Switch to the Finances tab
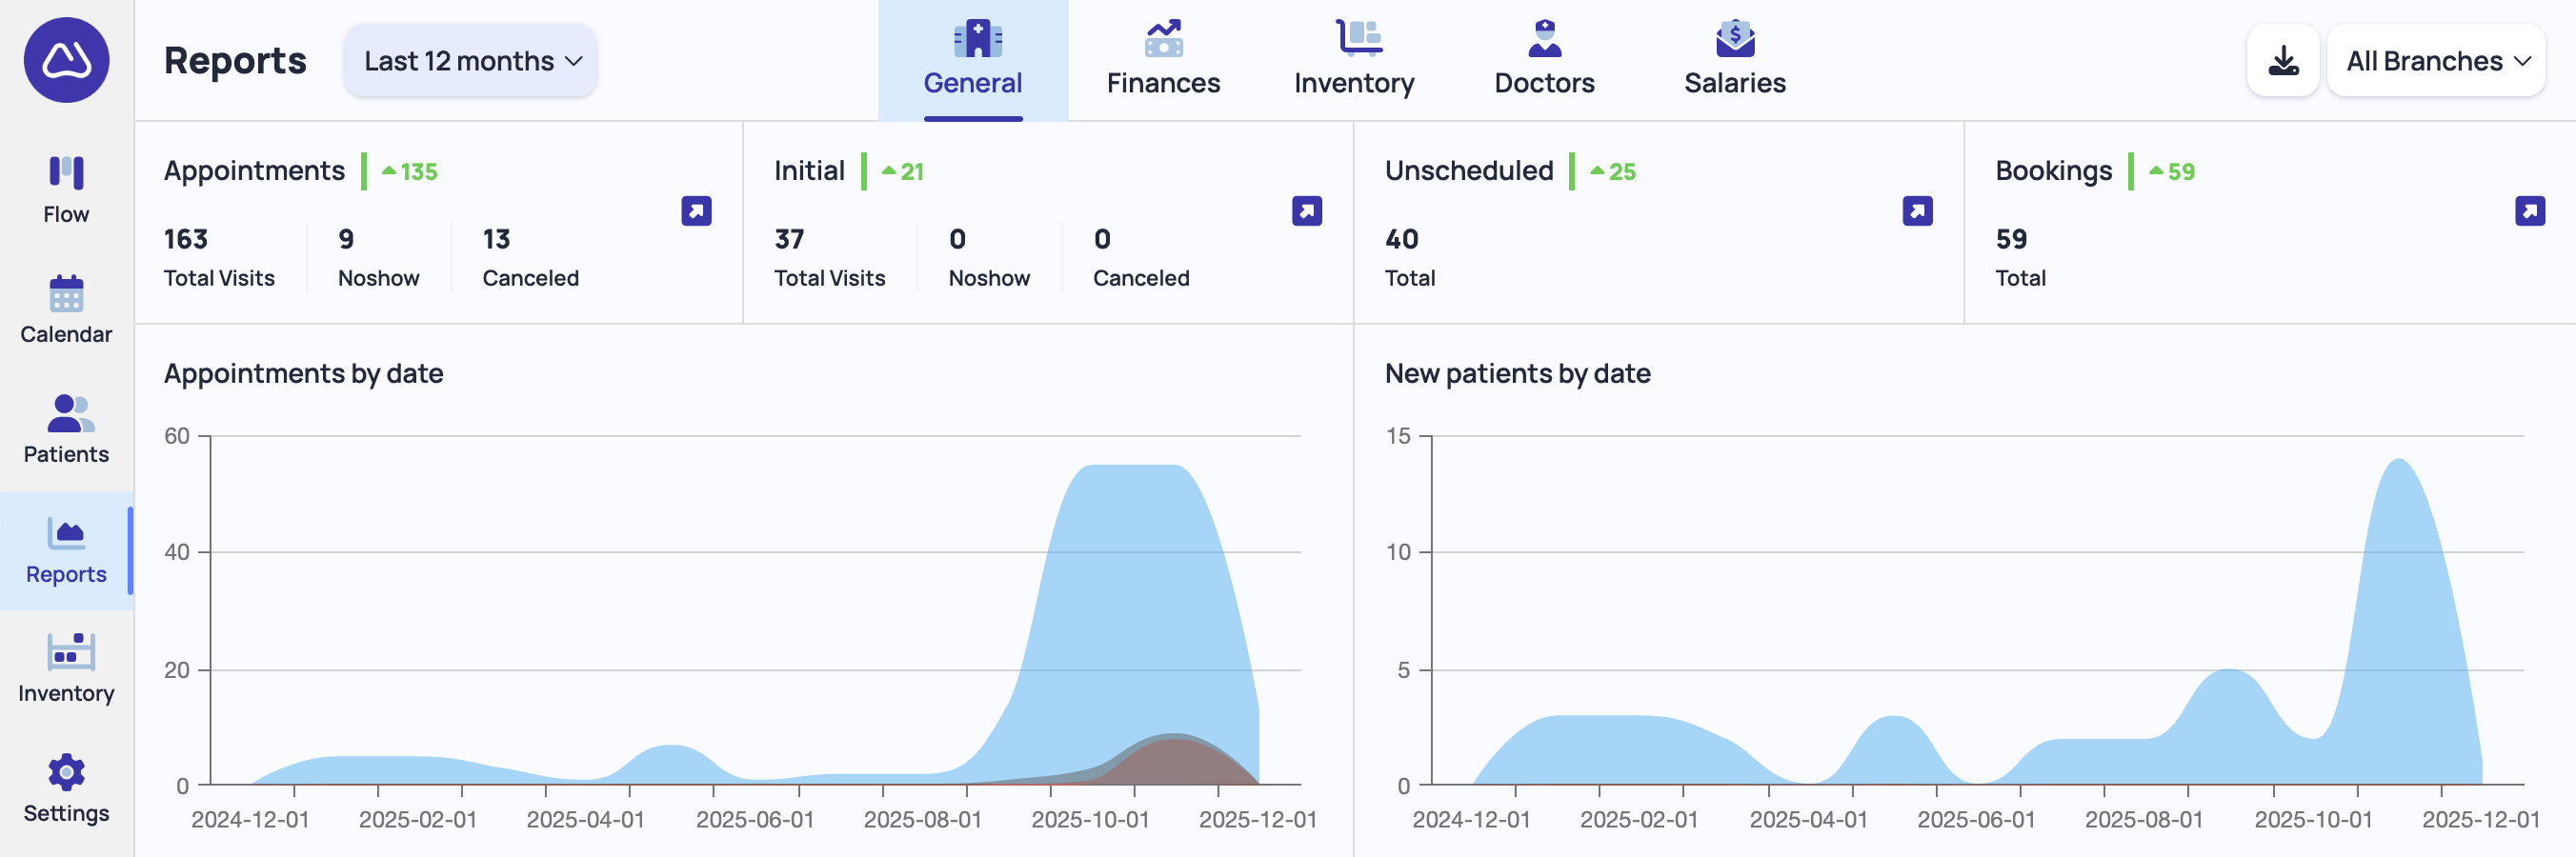 1163,60
